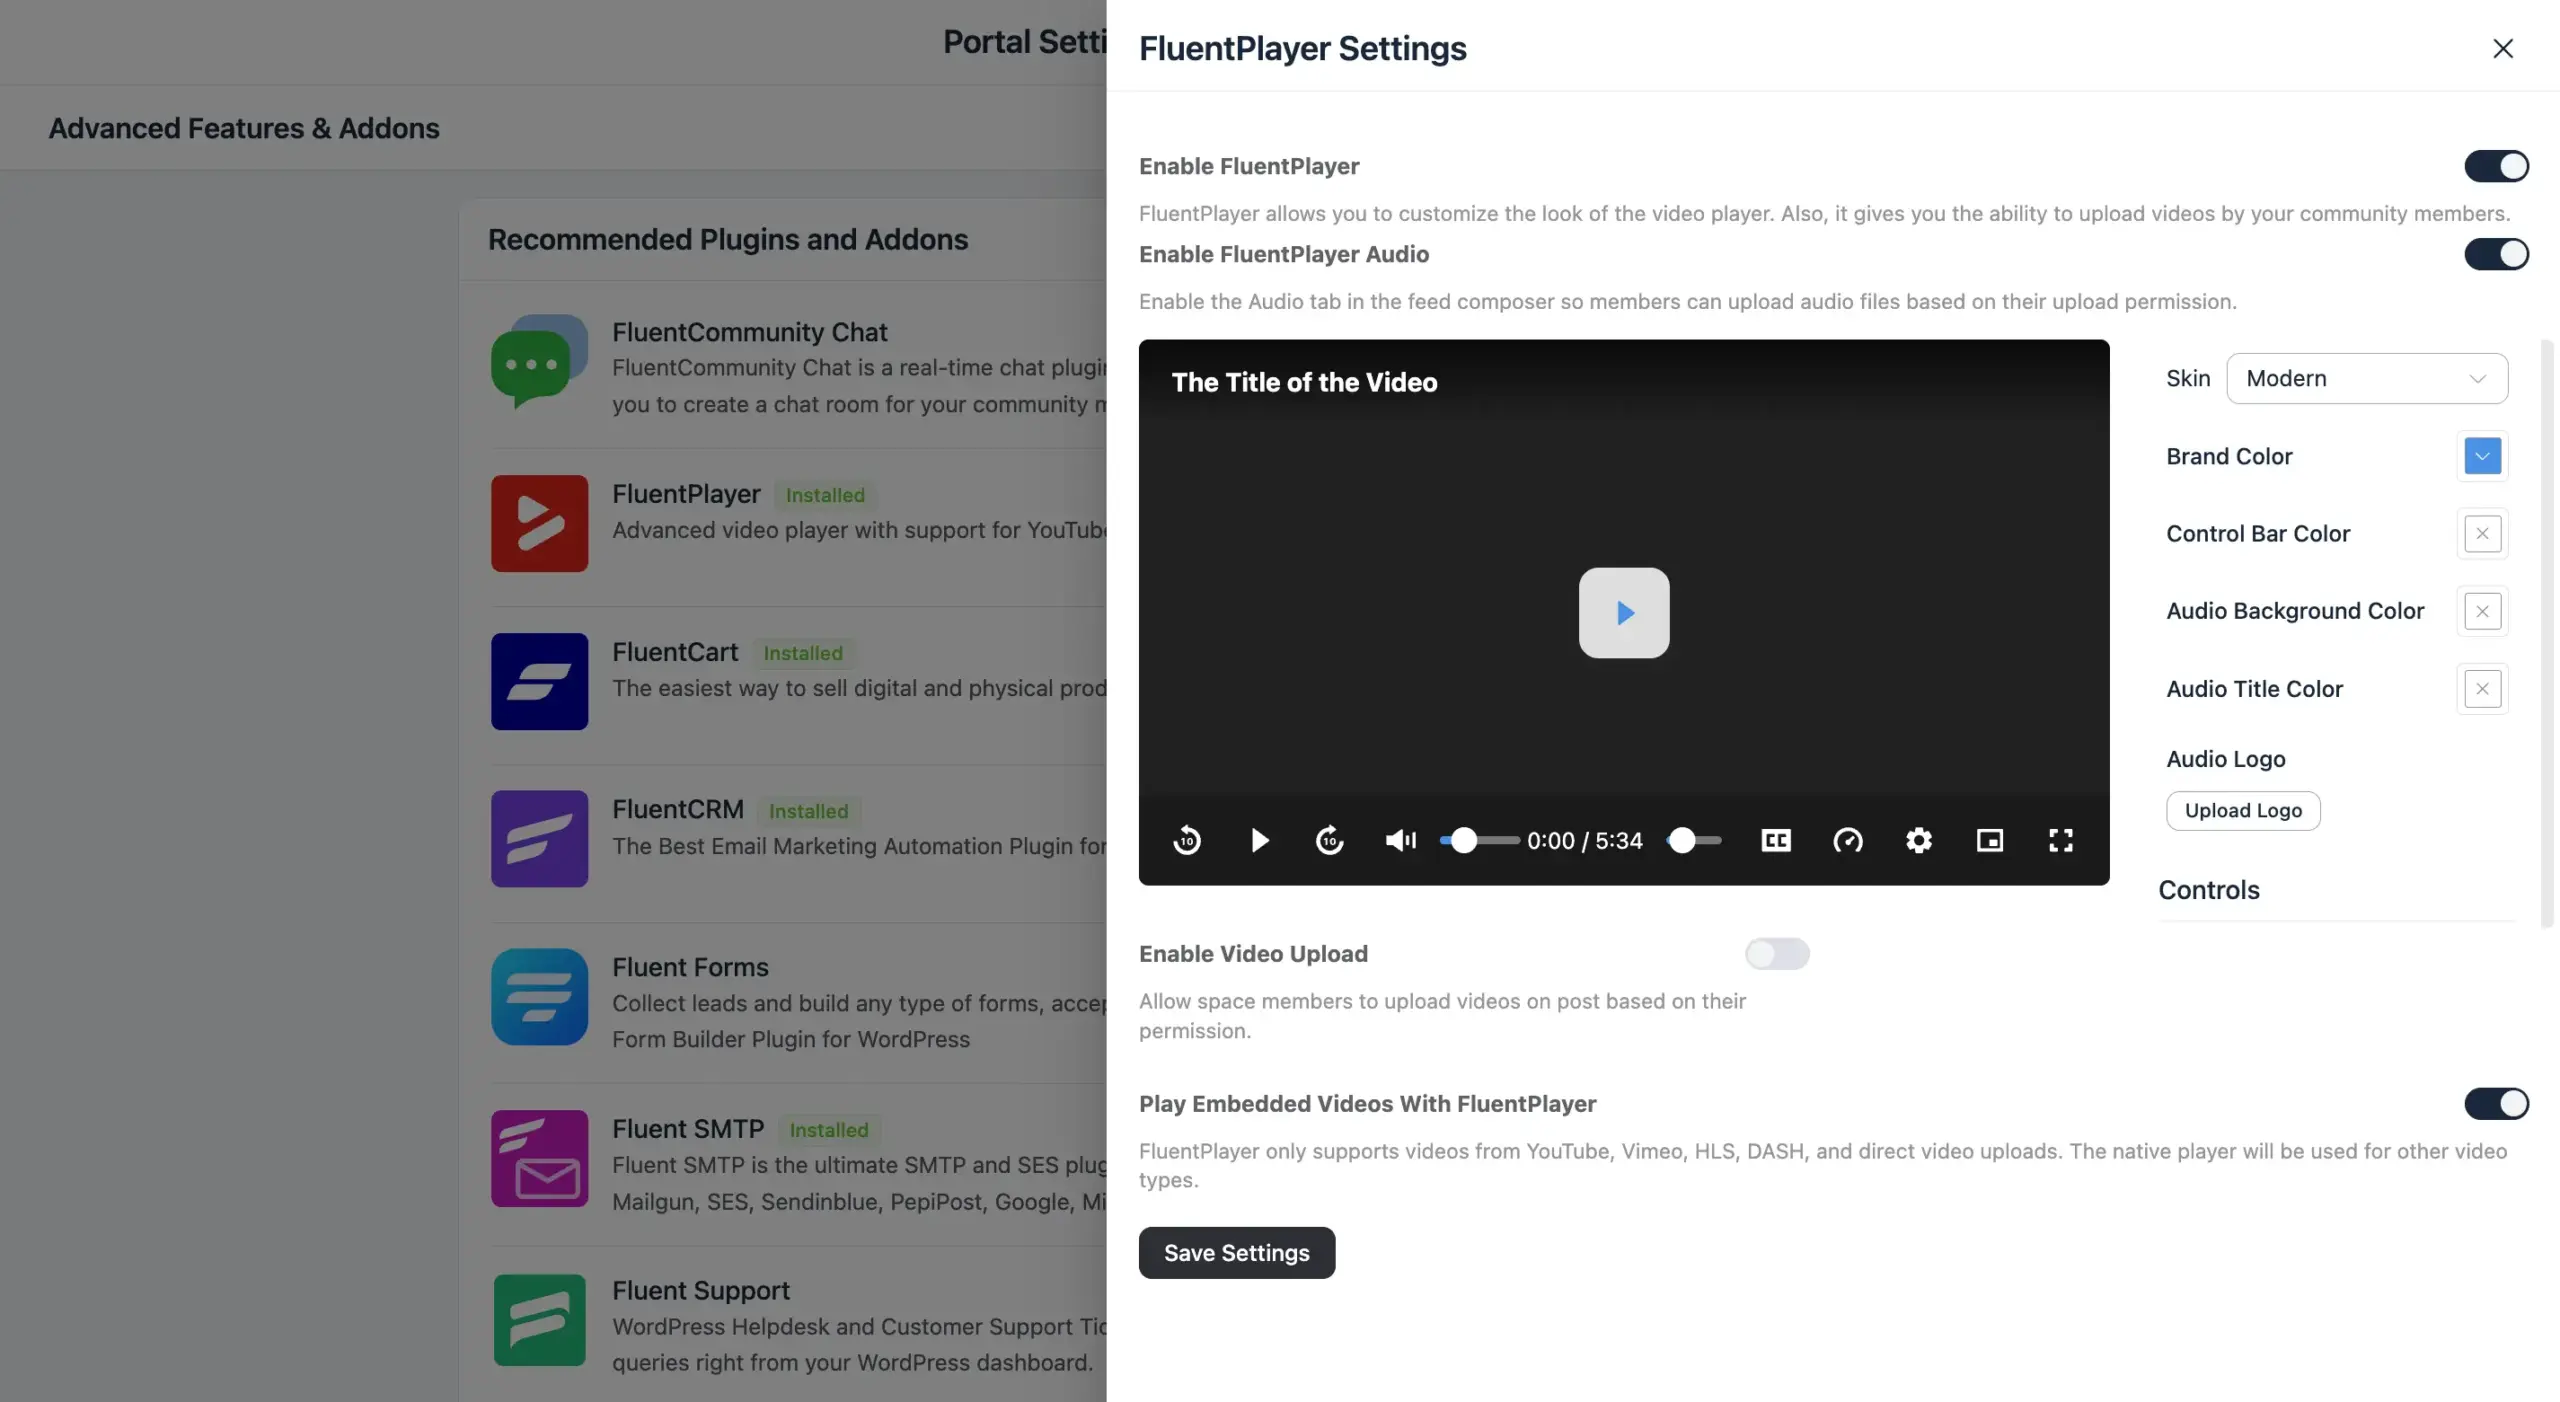This screenshot has height=1402, width=2560.
Task: Click the rewind 10 seconds icon
Action: [x=1187, y=840]
